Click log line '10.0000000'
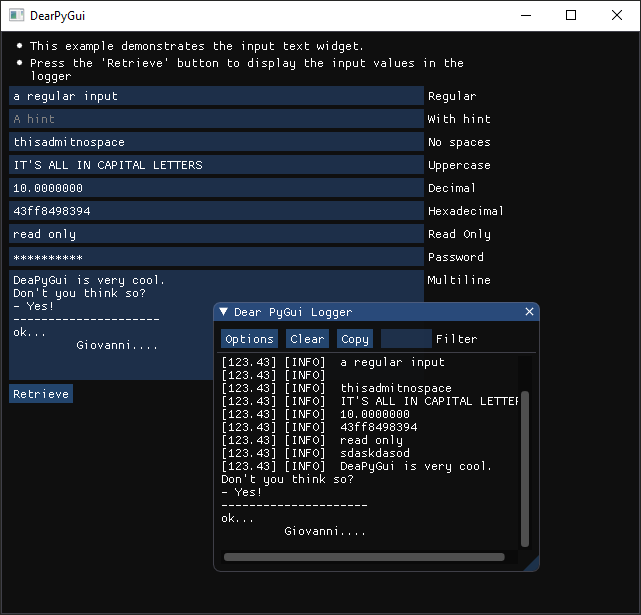The width and height of the screenshot is (641, 615). [x=375, y=414]
